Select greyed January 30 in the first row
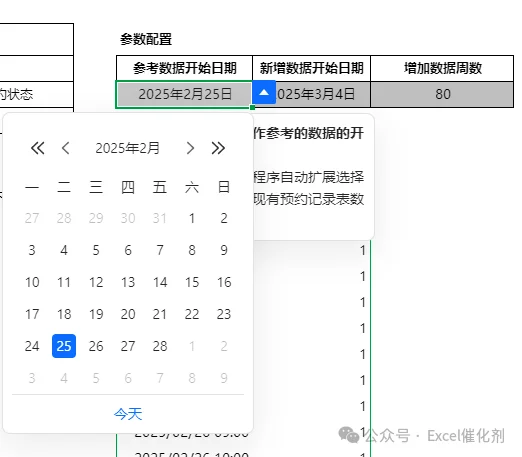 [x=128, y=218]
